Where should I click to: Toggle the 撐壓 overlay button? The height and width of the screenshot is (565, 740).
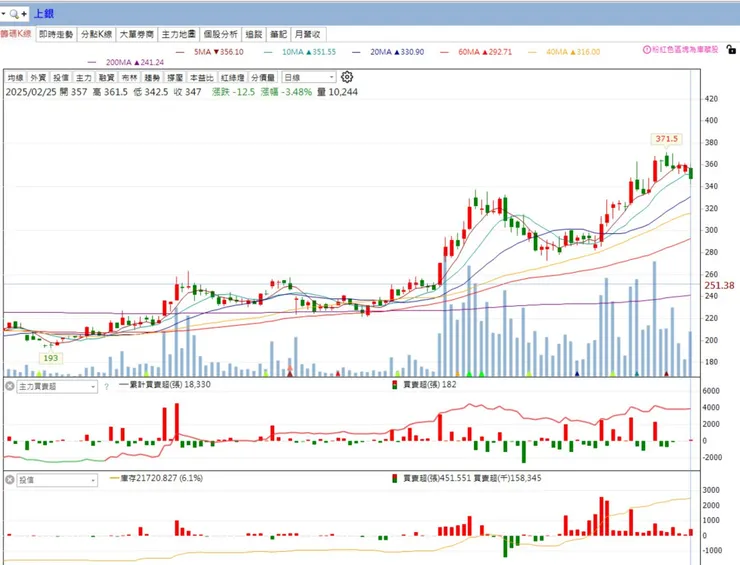(175, 77)
